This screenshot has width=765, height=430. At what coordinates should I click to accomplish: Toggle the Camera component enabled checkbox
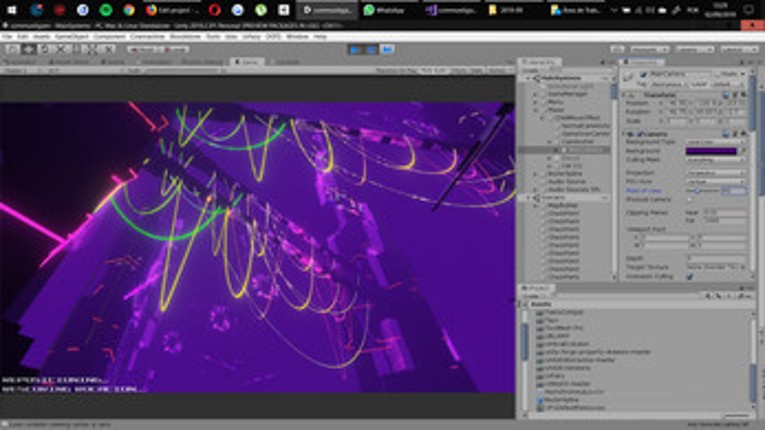[x=640, y=134]
